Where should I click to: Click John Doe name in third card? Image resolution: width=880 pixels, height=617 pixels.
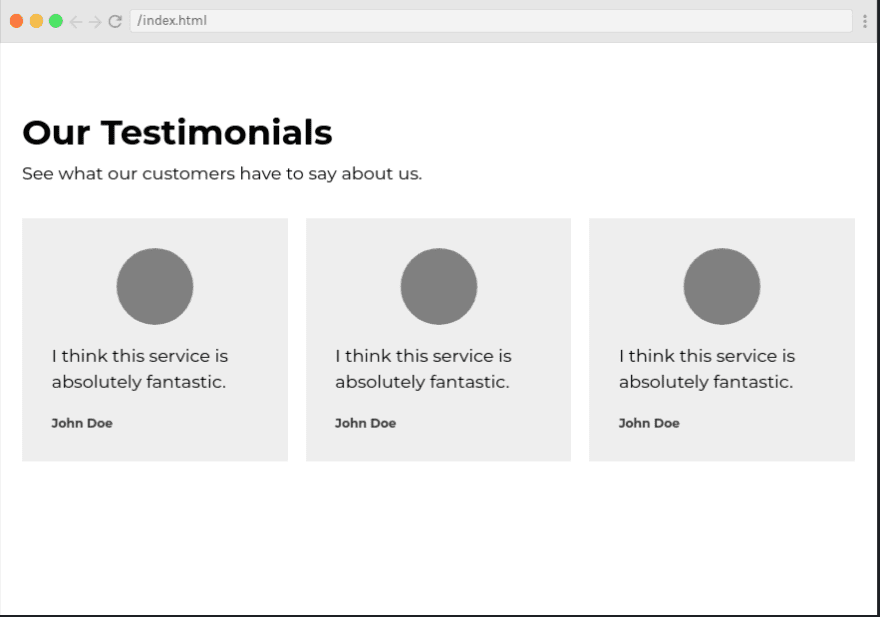click(649, 423)
